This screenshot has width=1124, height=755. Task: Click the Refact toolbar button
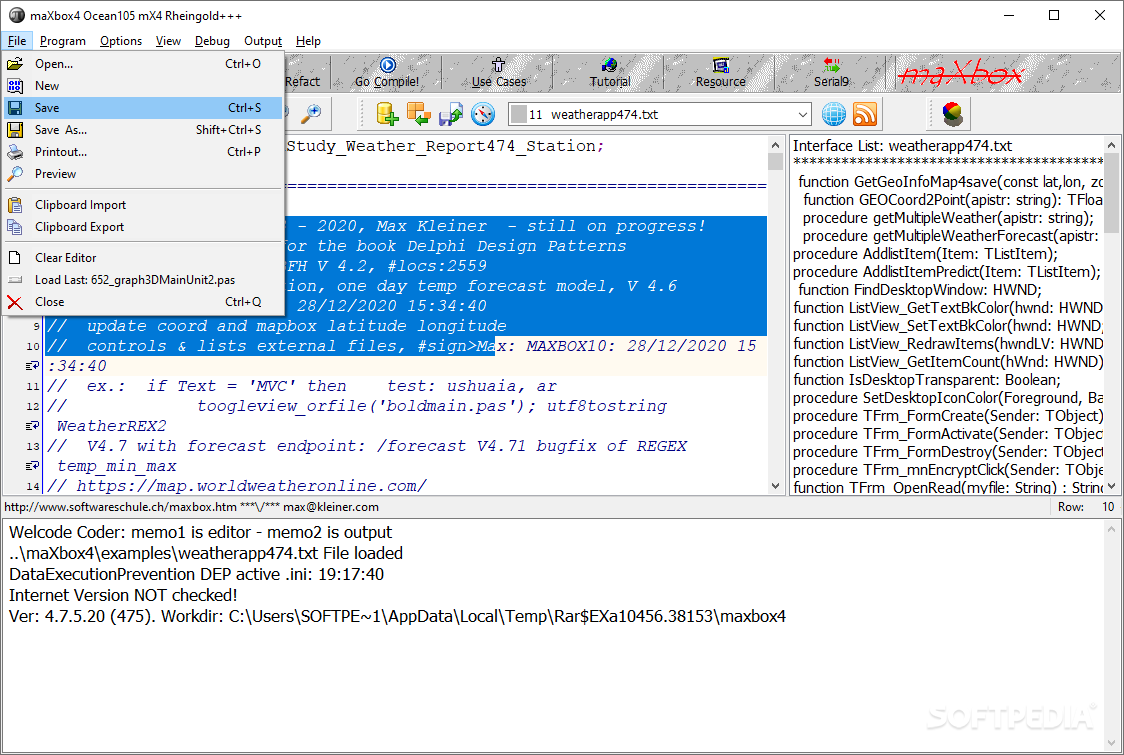[303, 81]
